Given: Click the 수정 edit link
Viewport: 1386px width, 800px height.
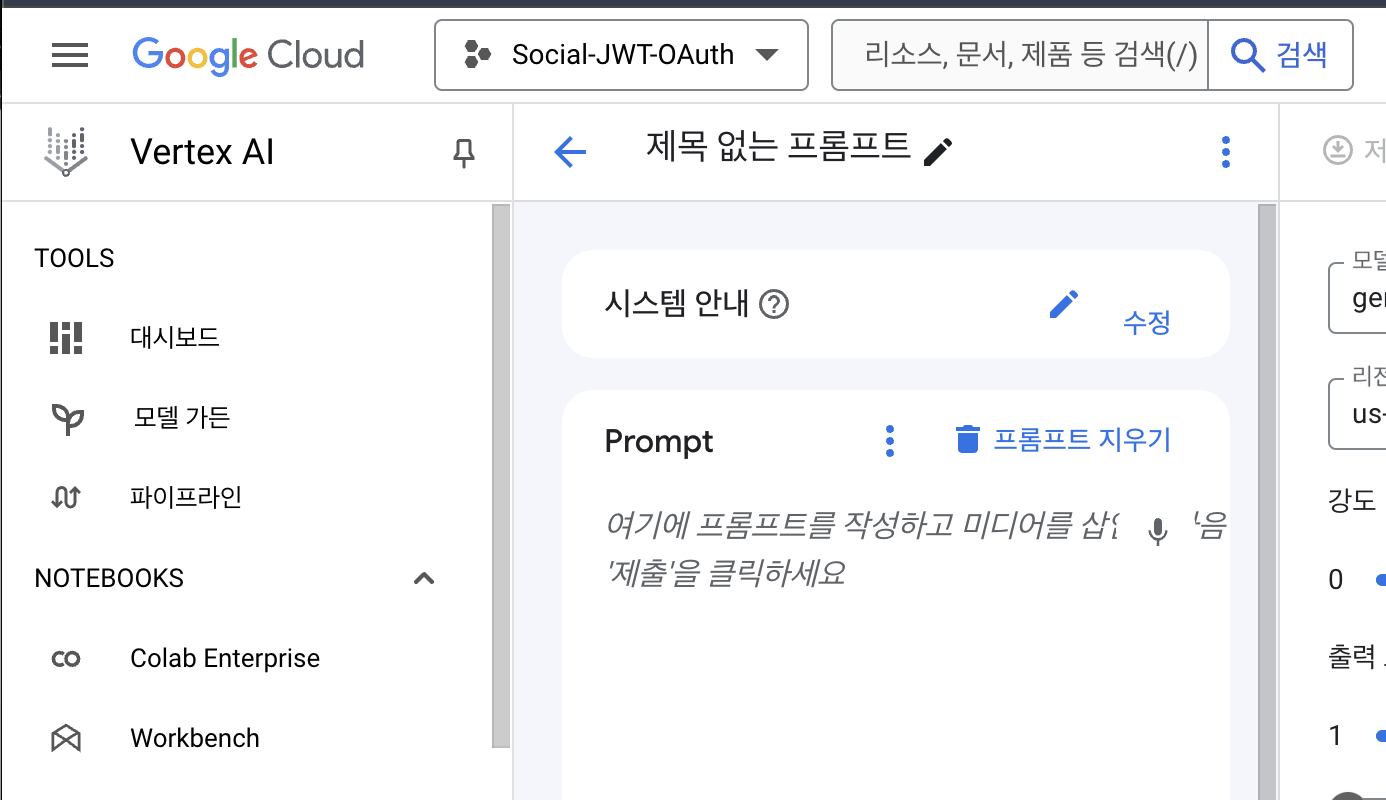Looking at the screenshot, I should 1146,322.
